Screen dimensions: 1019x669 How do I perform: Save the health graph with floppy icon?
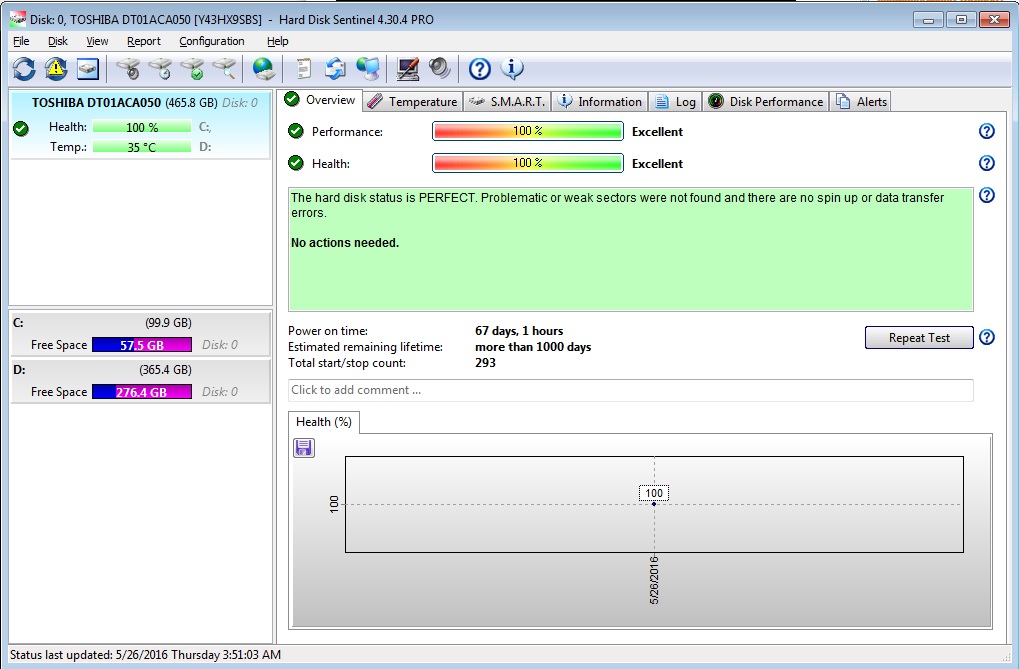pyautogui.click(x=304, y=448)
